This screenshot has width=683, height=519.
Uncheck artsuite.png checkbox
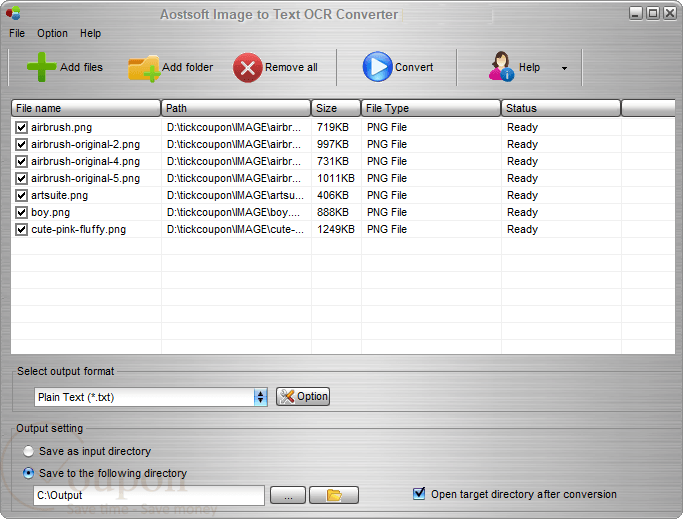pos(21,195)
